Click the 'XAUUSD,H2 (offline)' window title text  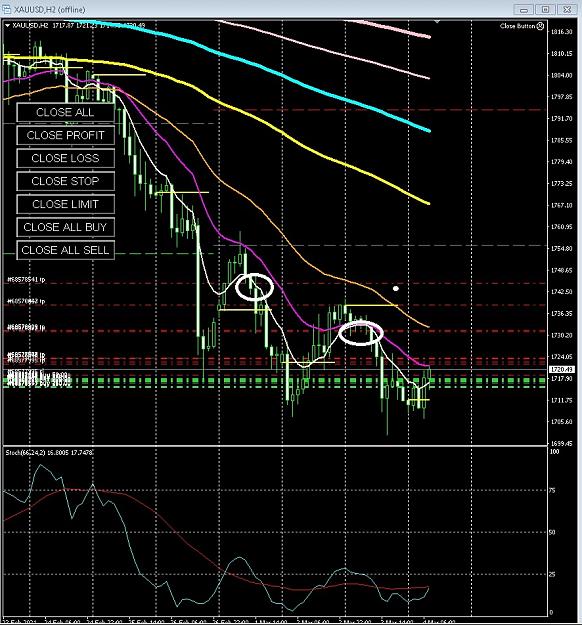point(49,9)
